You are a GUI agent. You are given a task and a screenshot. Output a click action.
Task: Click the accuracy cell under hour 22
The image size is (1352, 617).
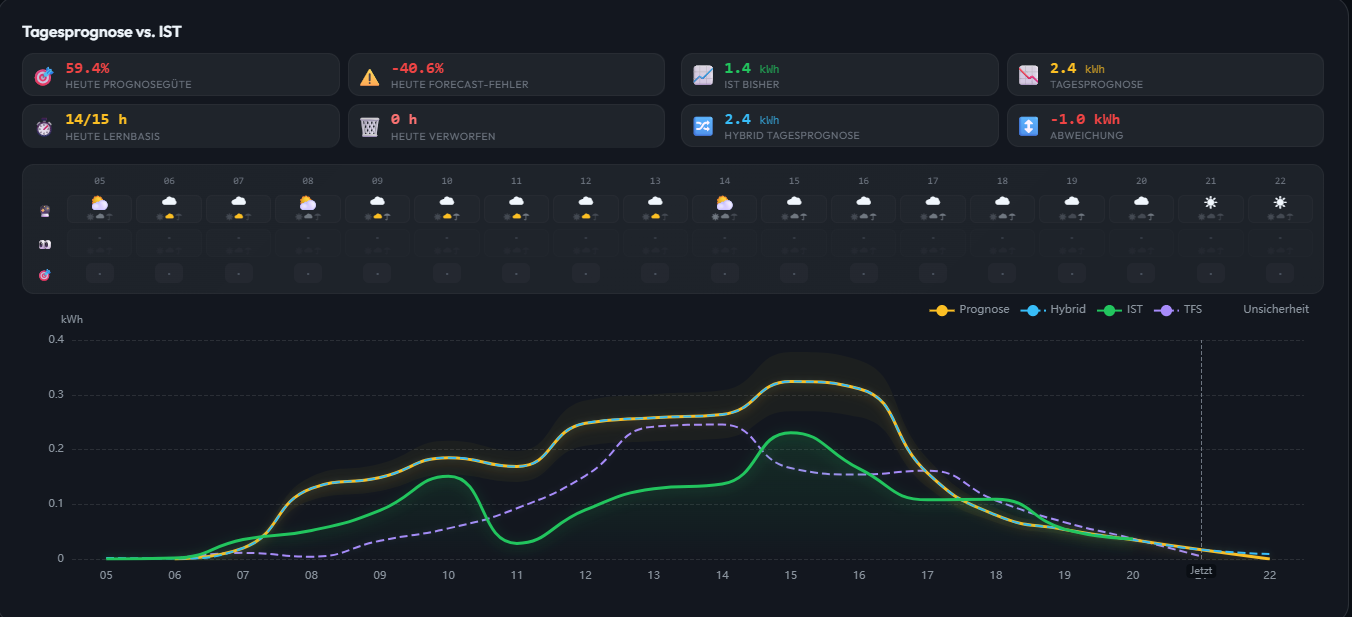pyautogui.click(x=1280, y=274)
